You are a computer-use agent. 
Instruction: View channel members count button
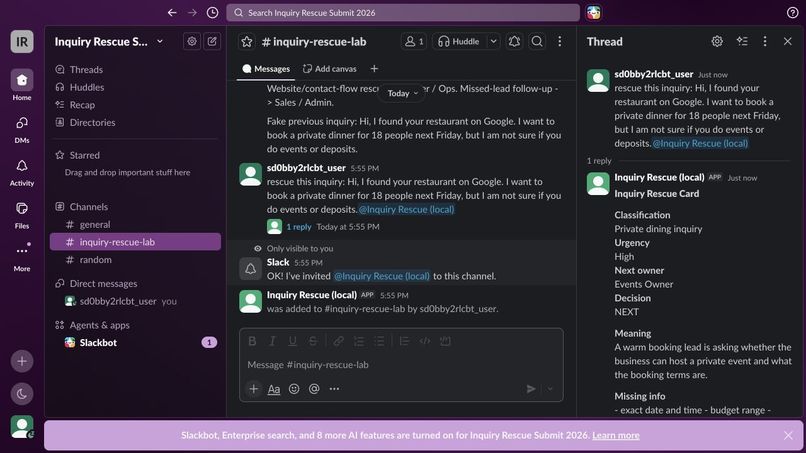[x=414, y=42]
